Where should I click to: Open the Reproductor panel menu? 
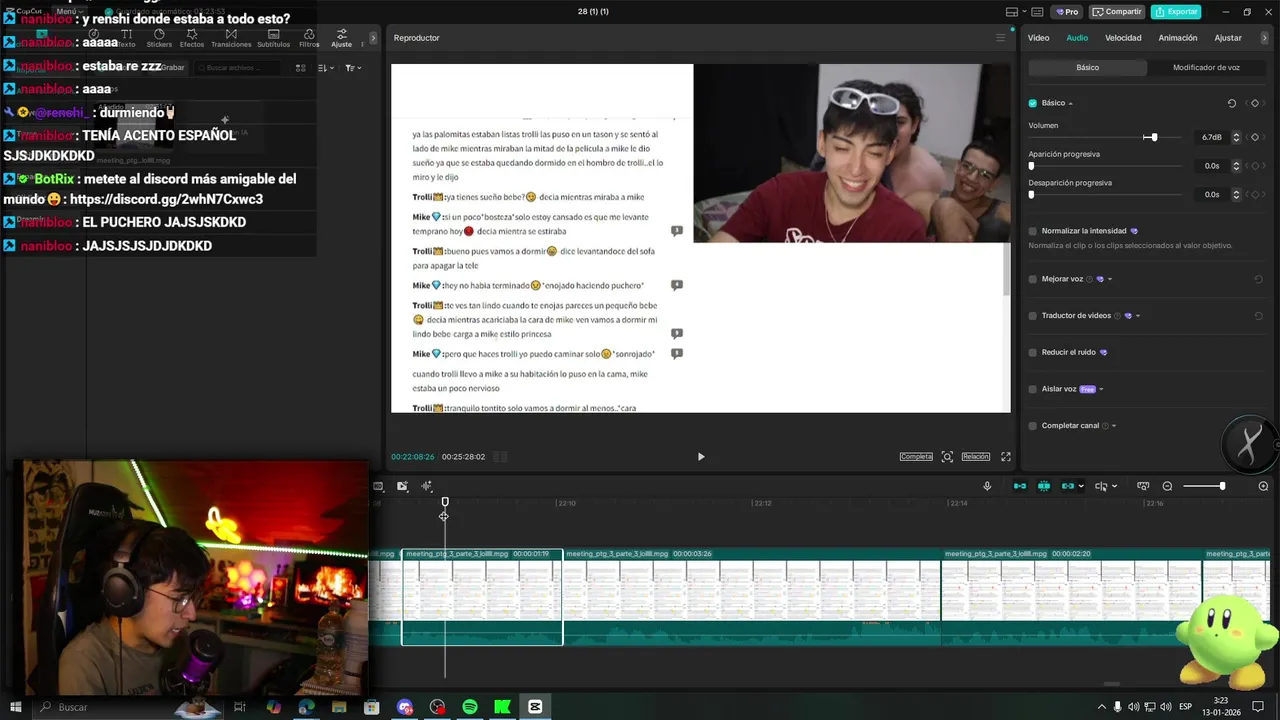[1000, 38]
